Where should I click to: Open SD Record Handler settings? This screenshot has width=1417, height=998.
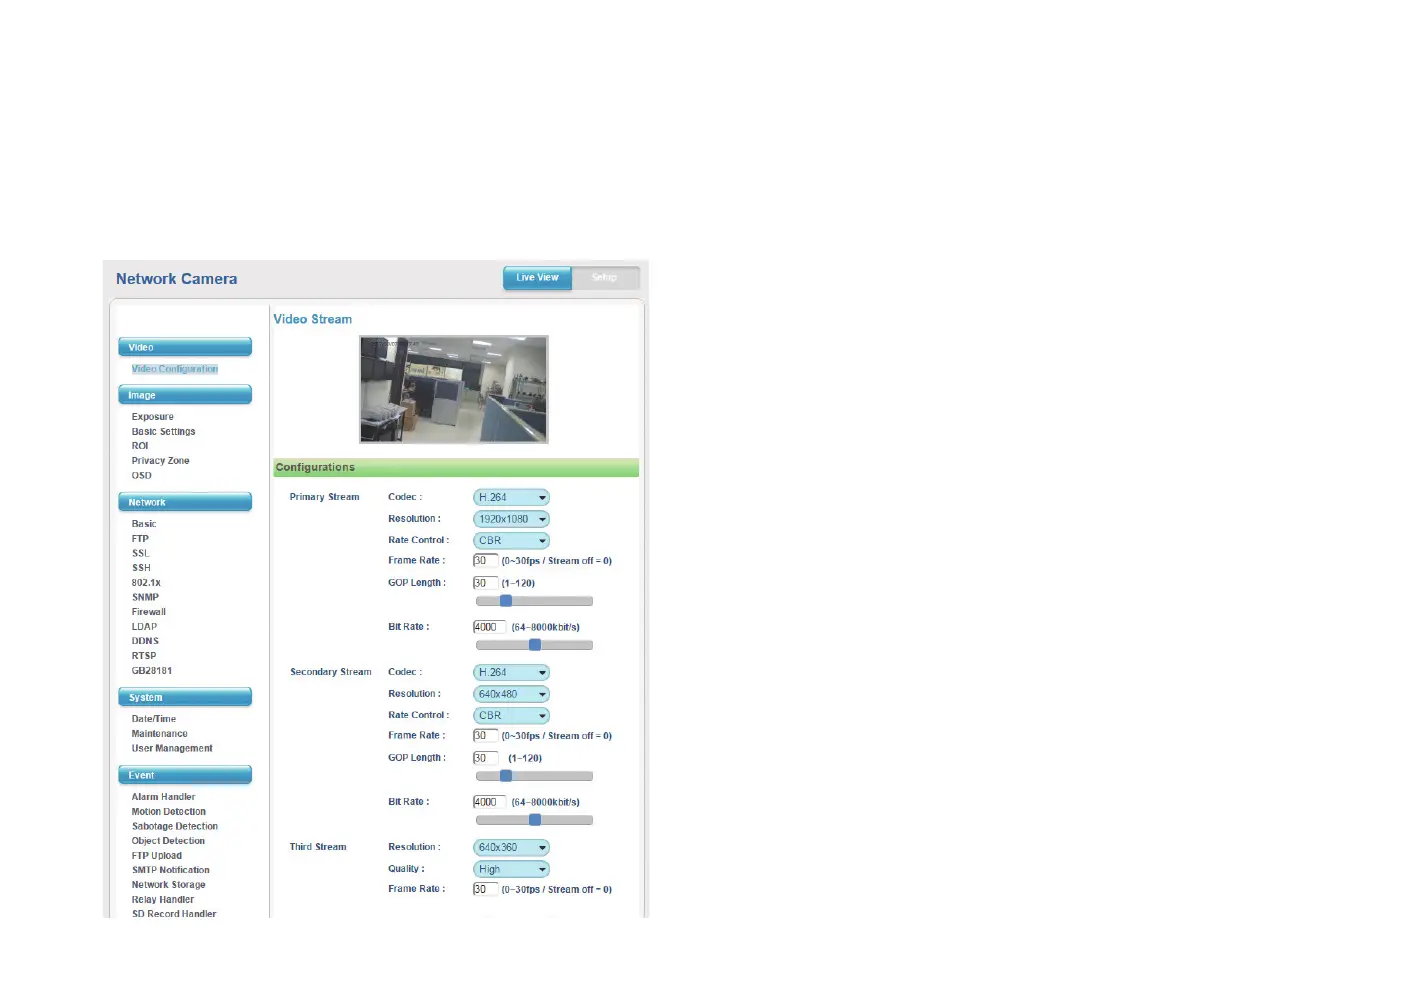point(174,913)
